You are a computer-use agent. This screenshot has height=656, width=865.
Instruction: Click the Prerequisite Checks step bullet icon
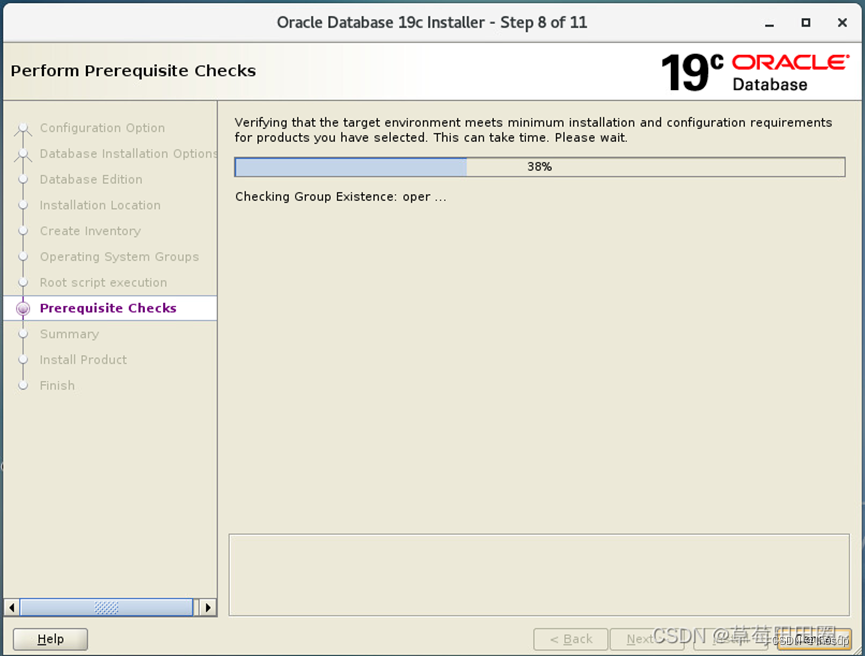23,308
